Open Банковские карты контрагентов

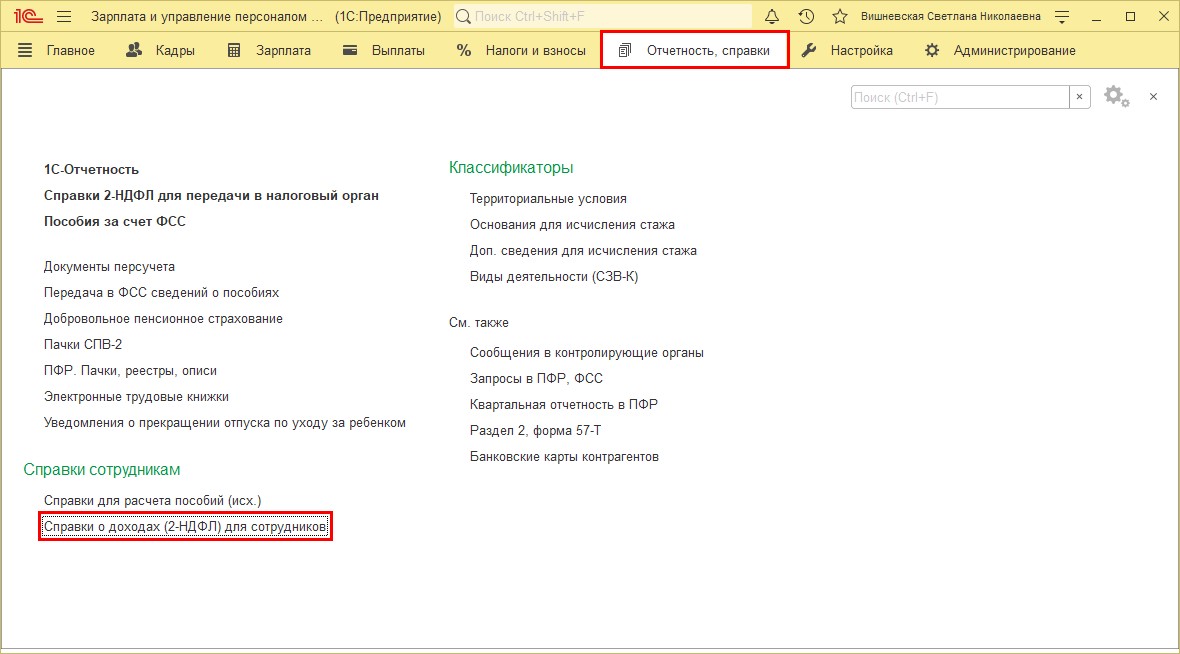(564, 457)
